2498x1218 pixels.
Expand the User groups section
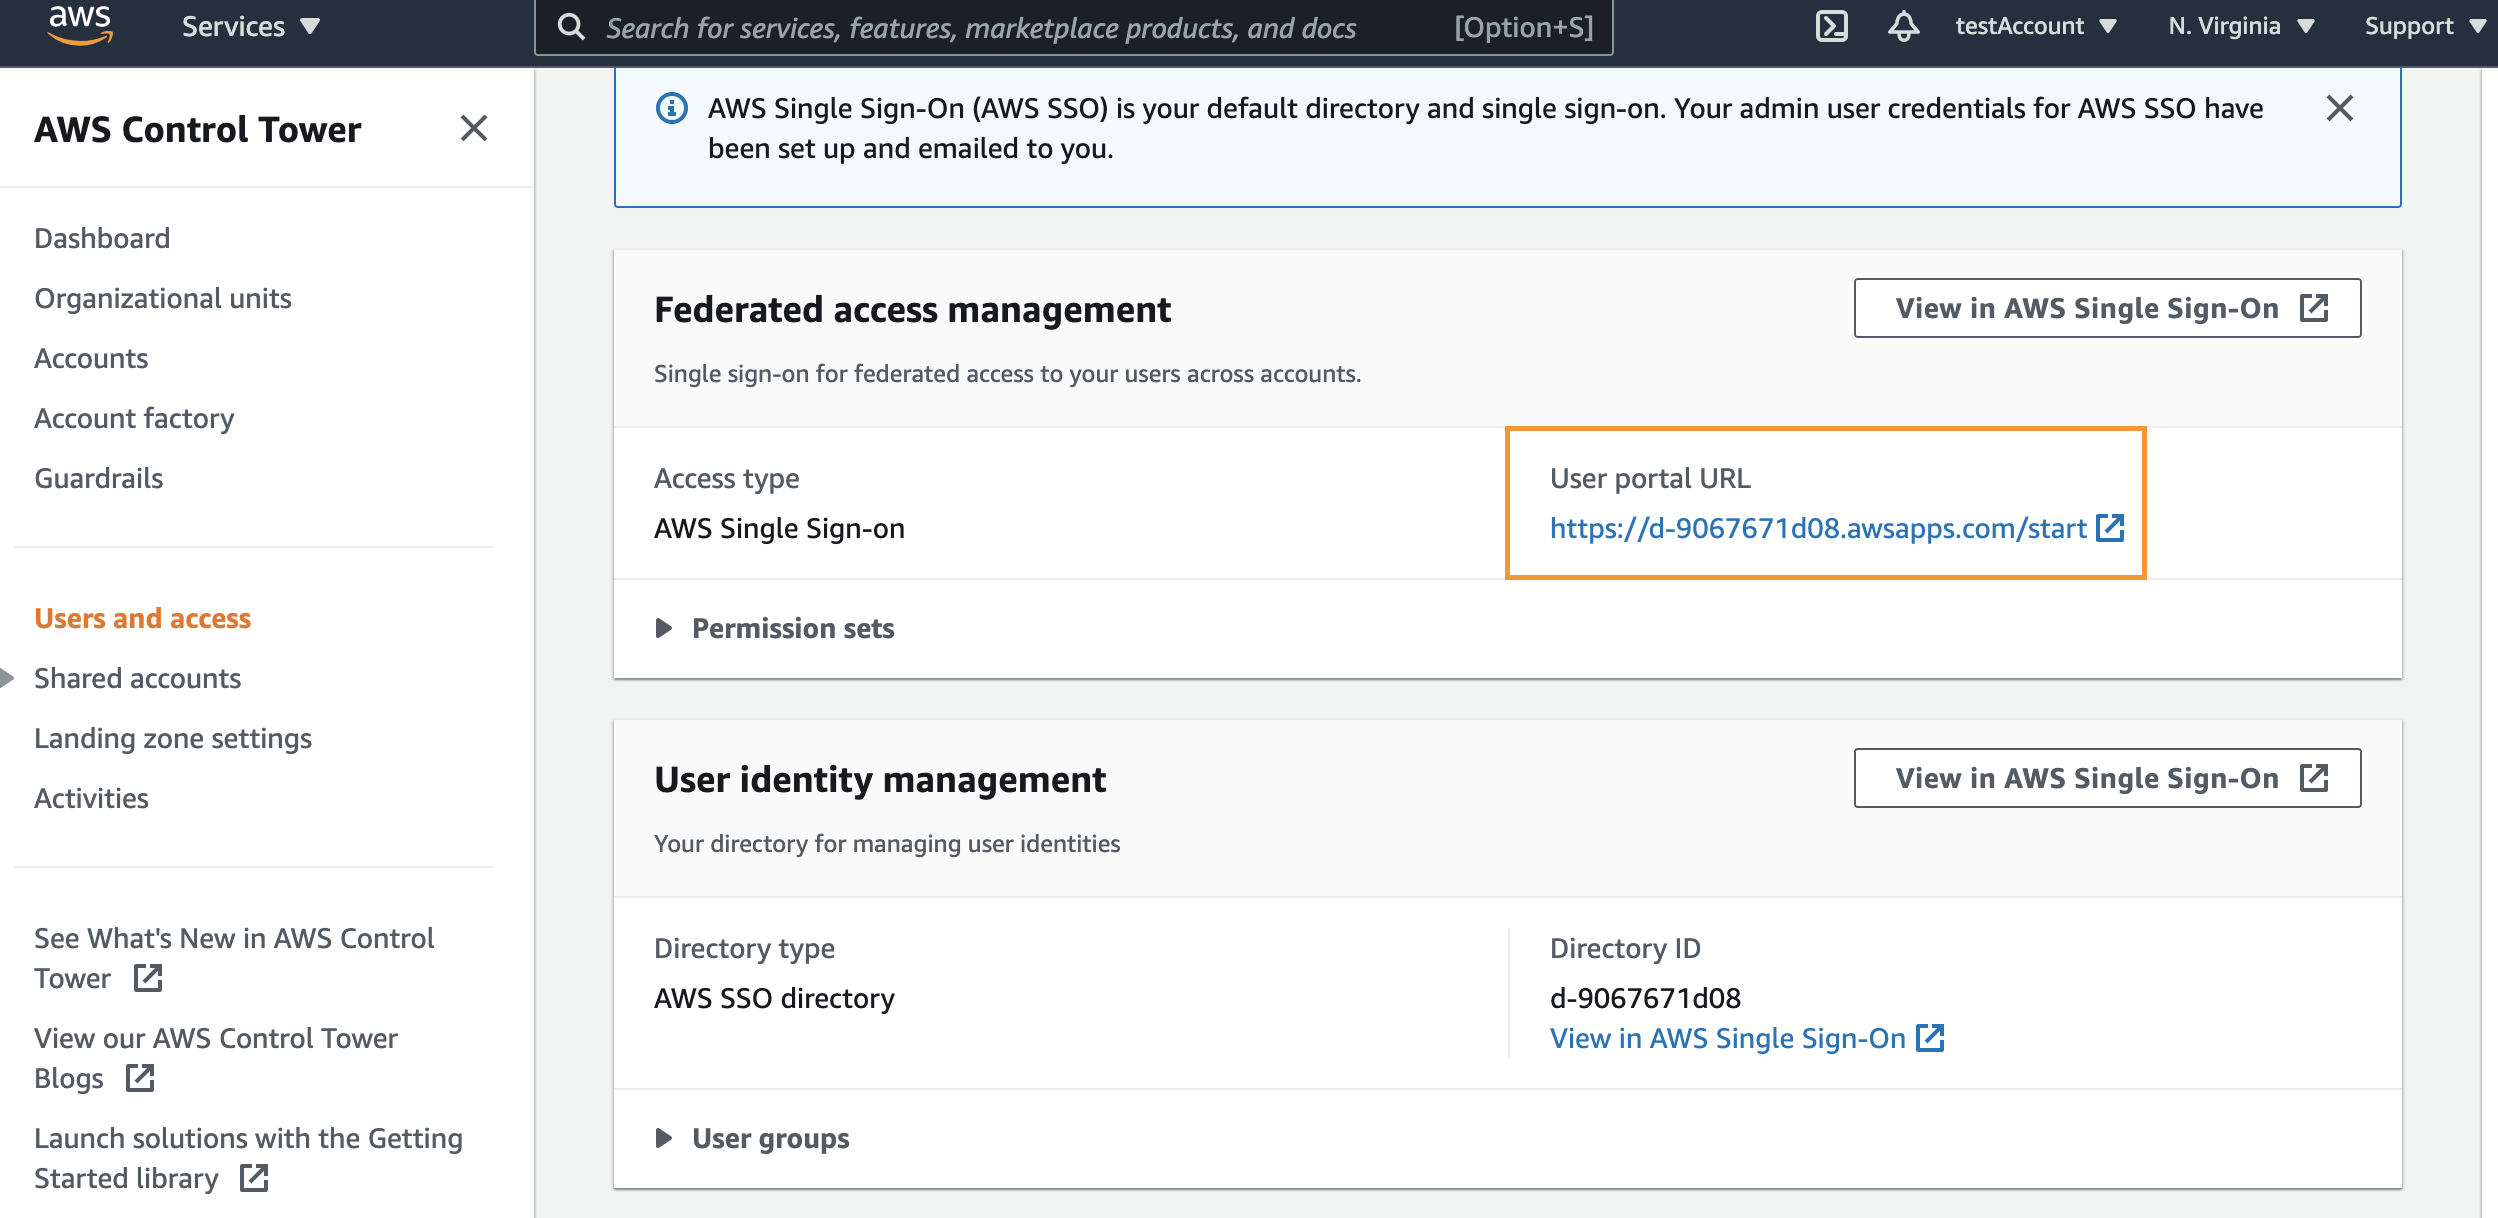pyautogui.click(x=752, y=1138)
